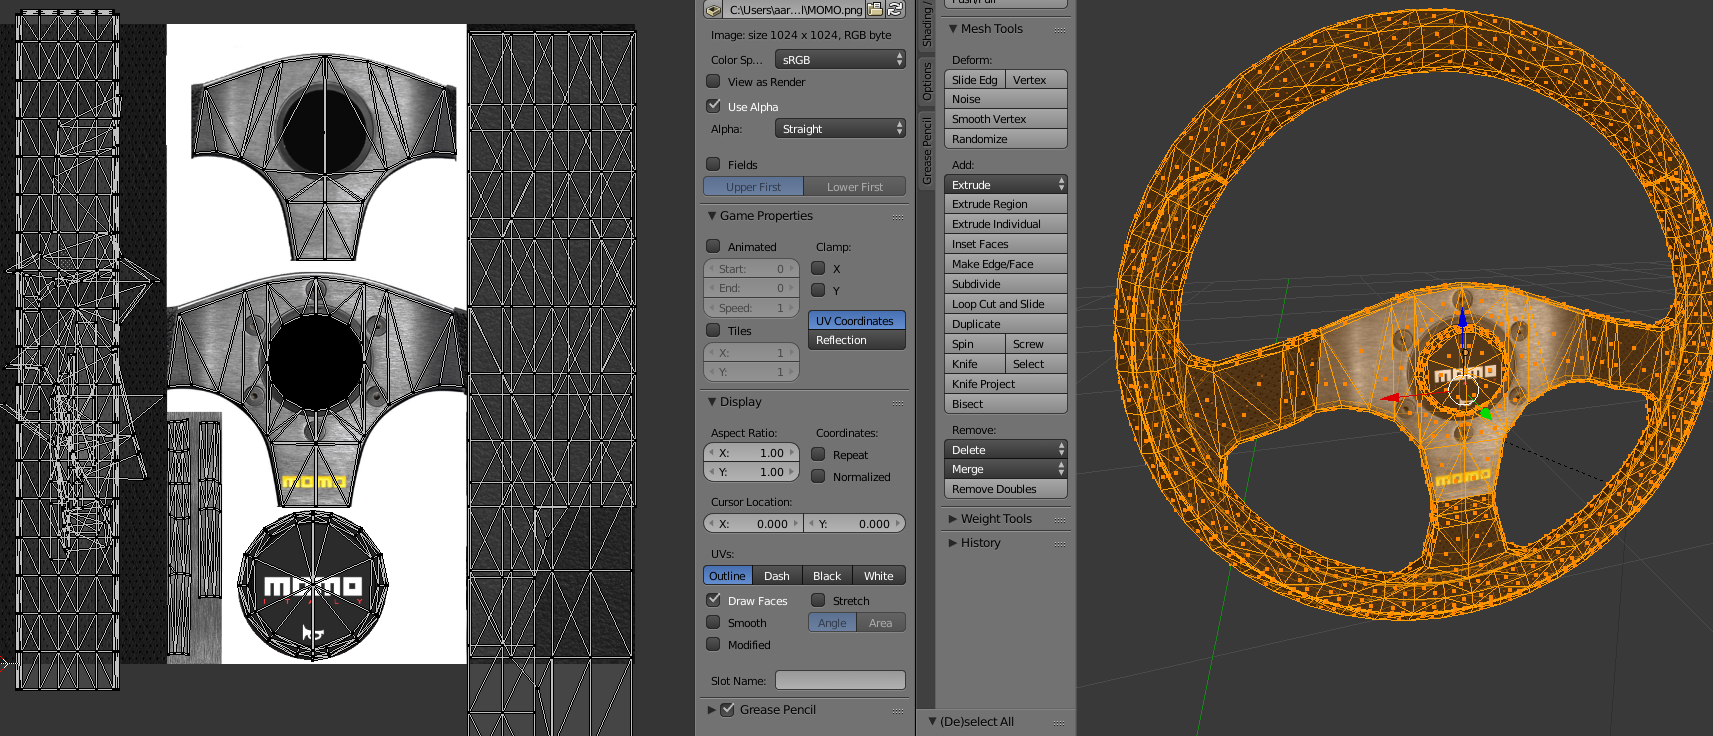Image resolution: width=1713 pixels, height=736 pixels.
Task: Open image file browser folder icon
Action: 875,9
